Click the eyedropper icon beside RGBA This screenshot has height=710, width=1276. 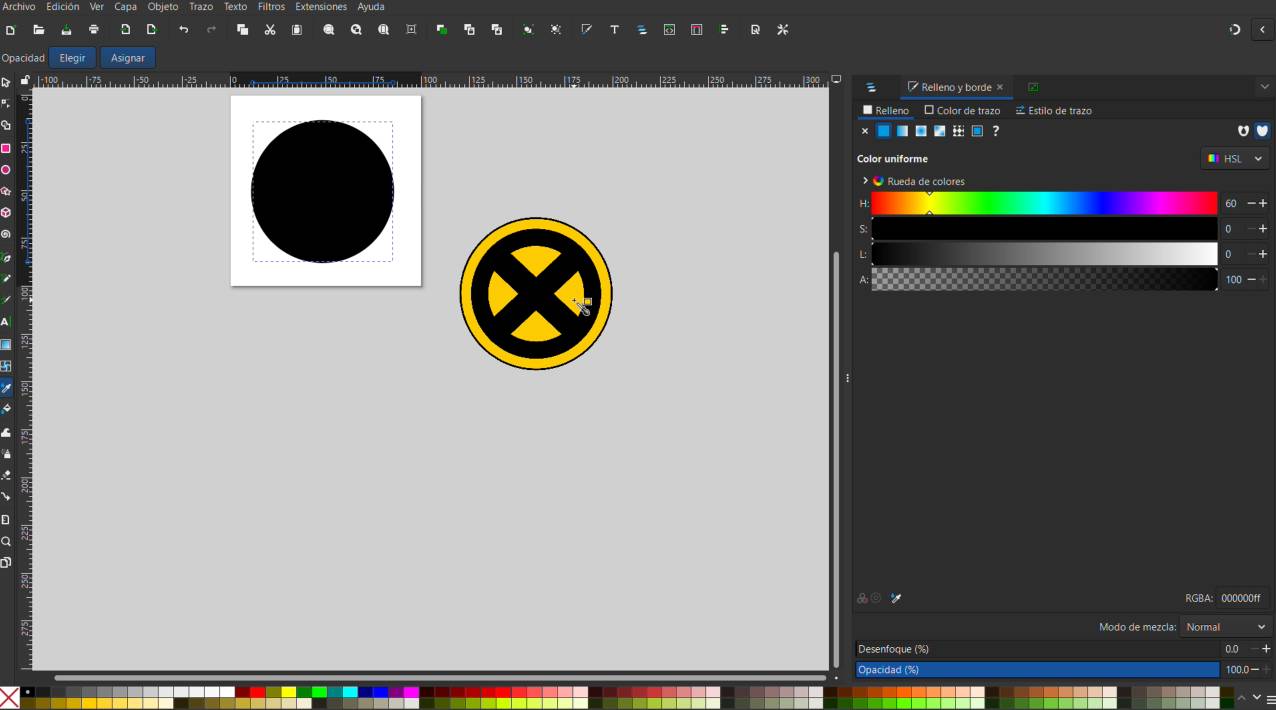[896, 599]
